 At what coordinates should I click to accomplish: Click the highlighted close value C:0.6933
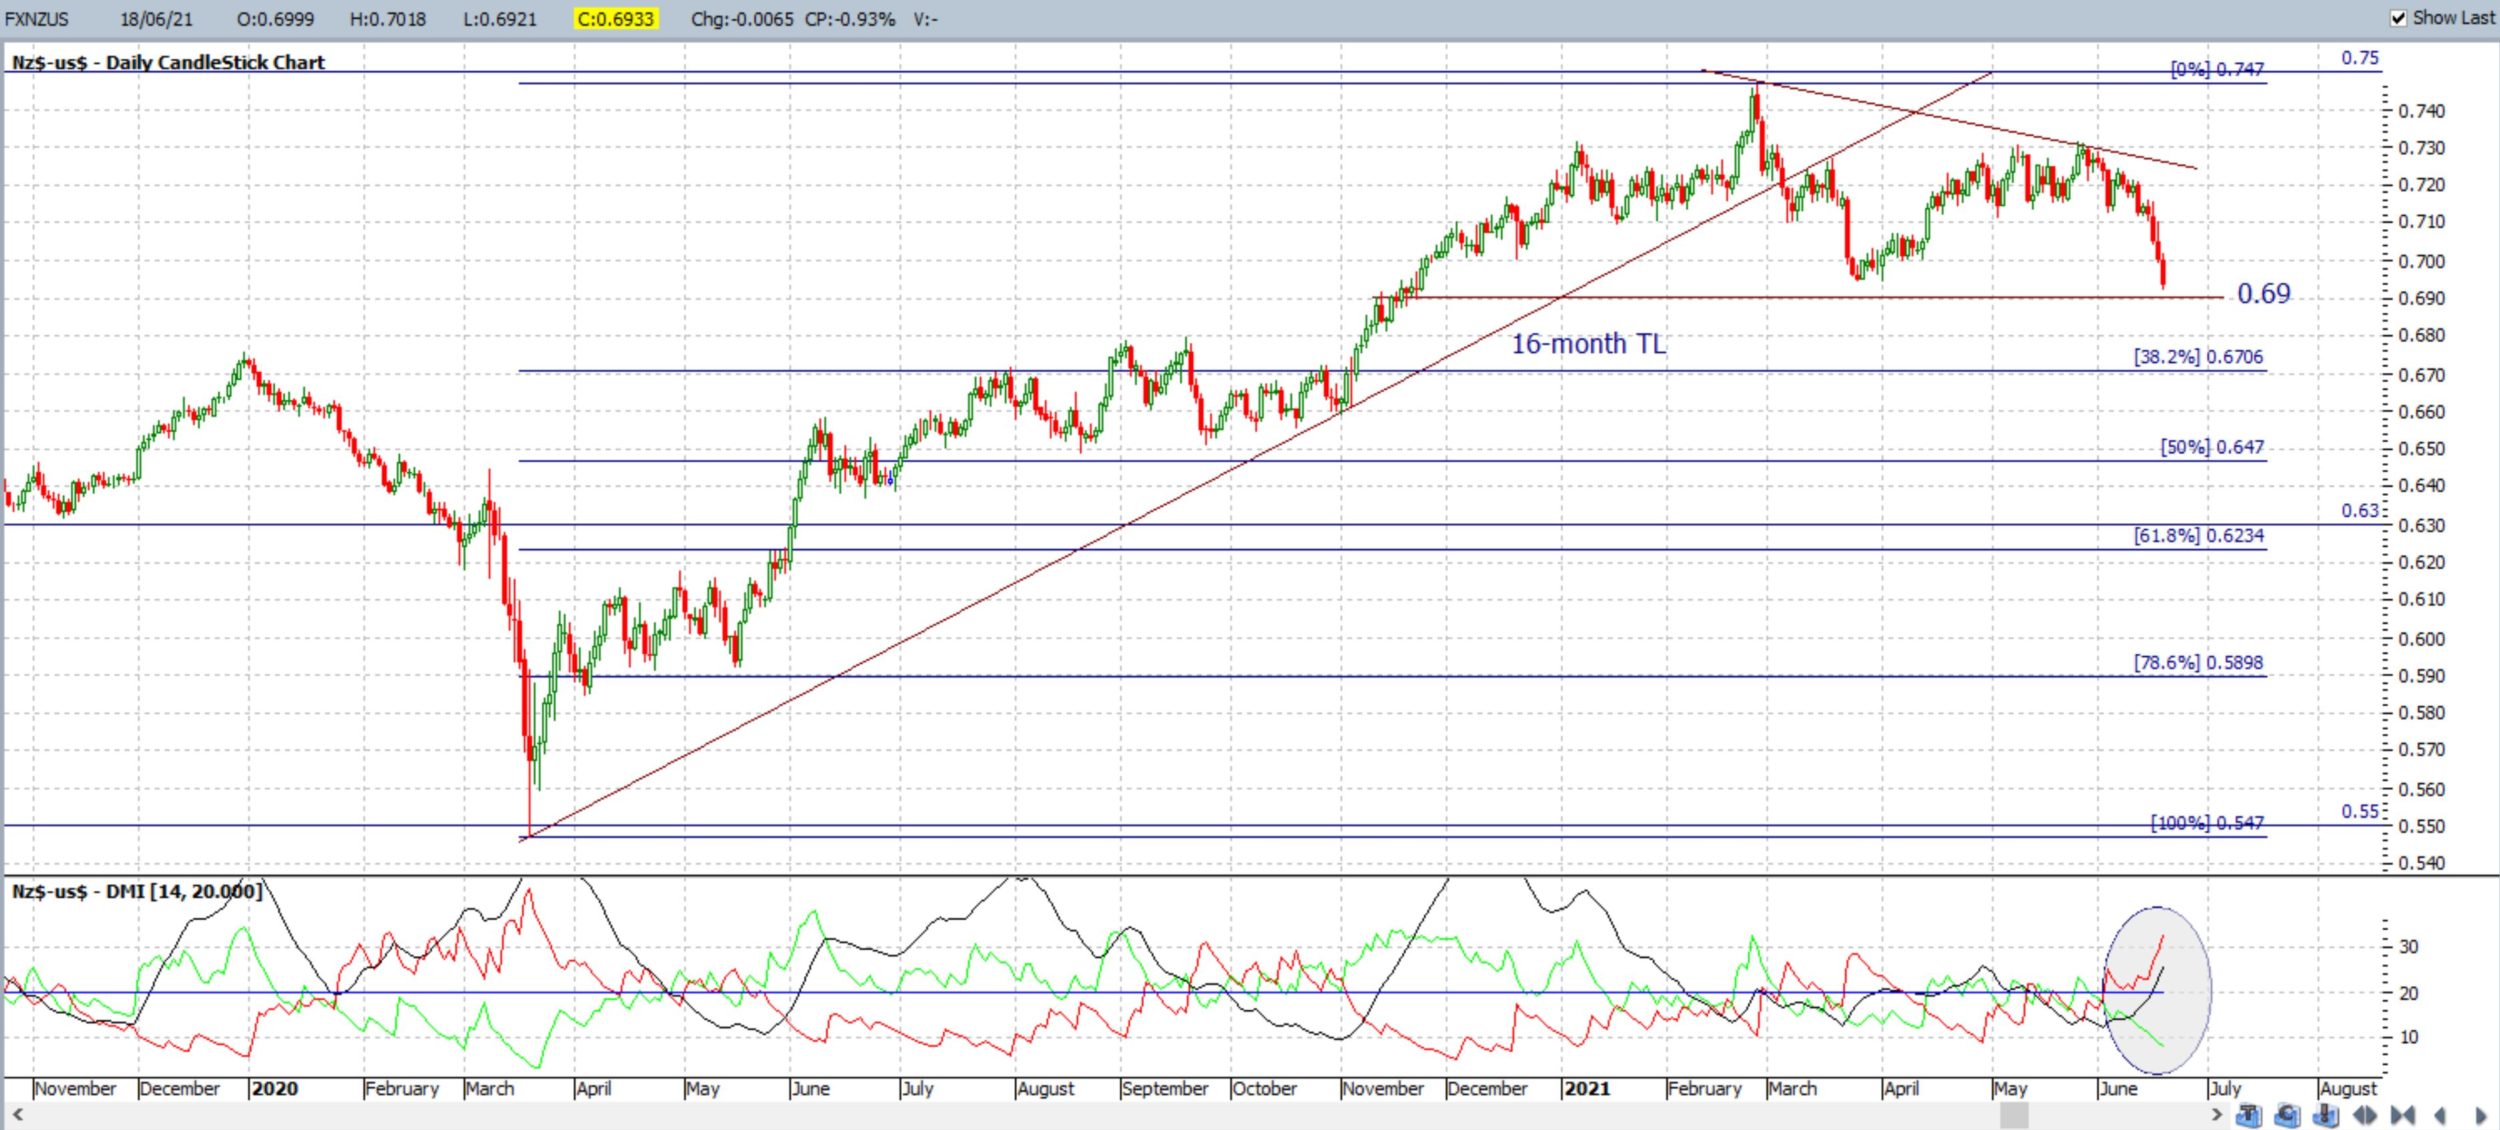click(616, 19)
